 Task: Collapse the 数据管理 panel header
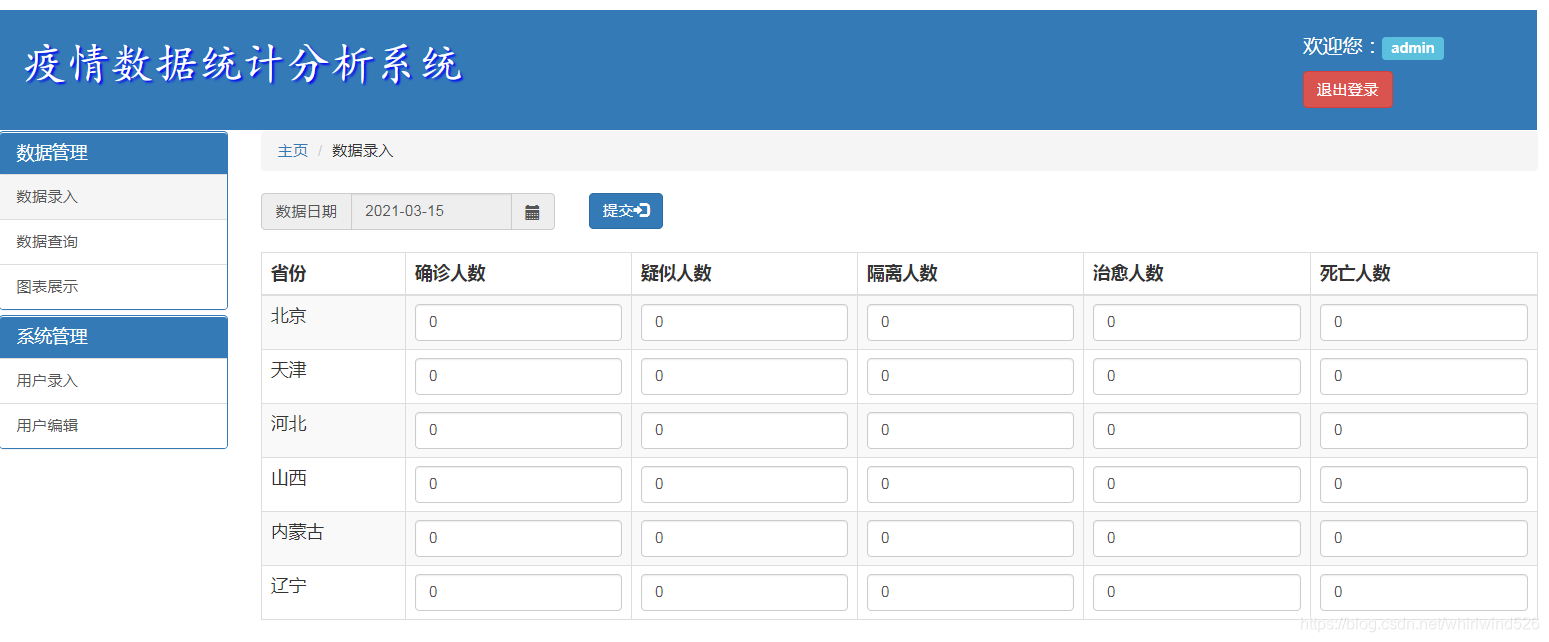point(114,153)
